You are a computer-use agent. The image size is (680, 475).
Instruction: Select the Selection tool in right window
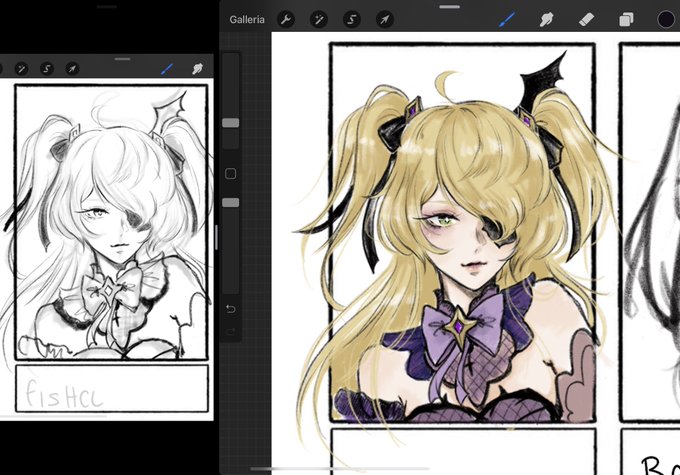point(352,20)
